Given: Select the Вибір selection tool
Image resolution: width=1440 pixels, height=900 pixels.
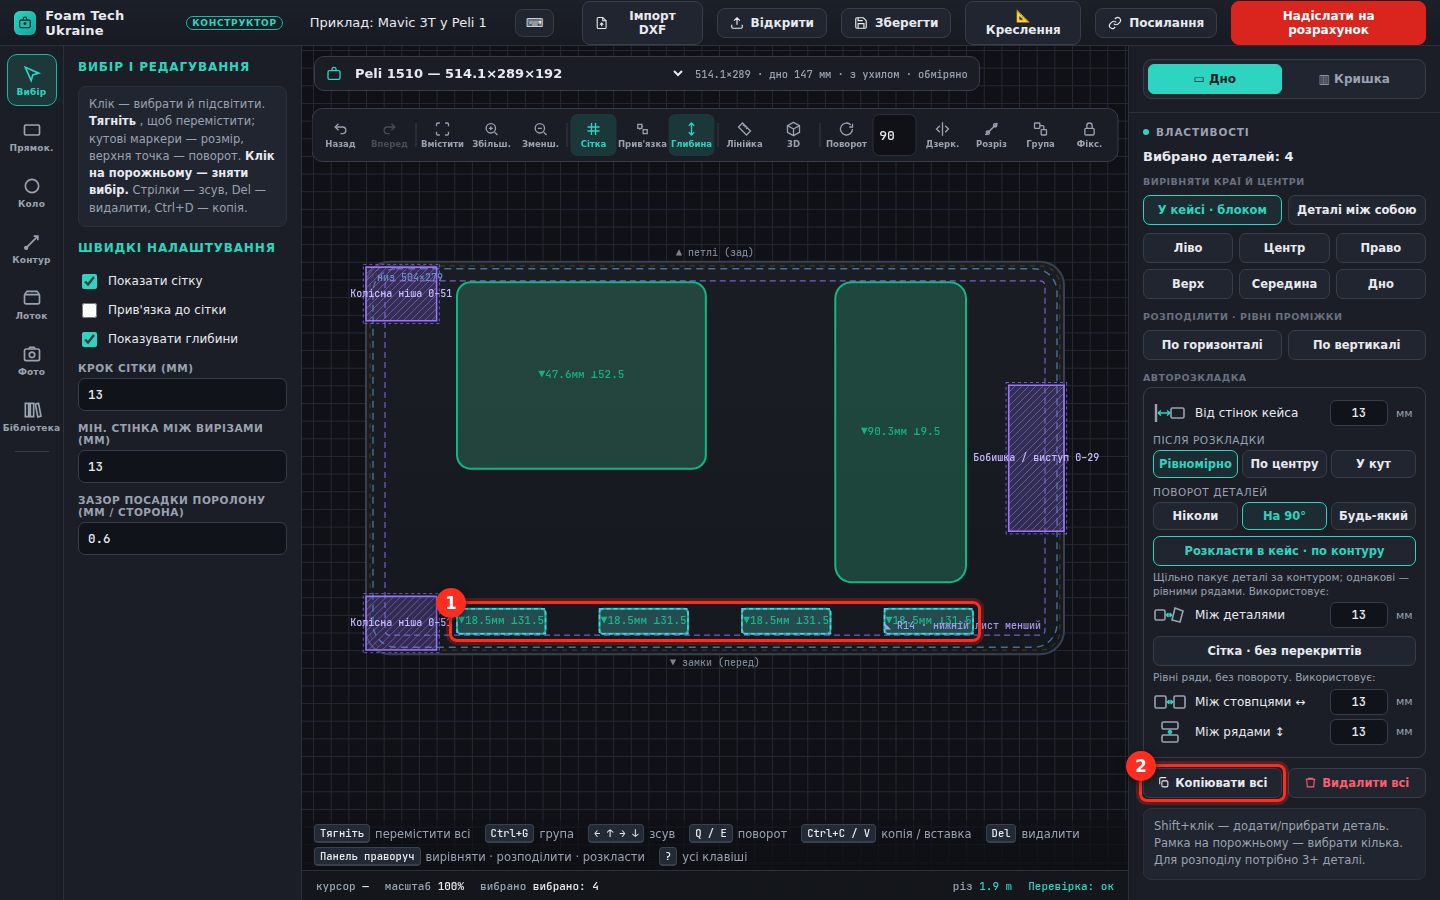Looking at the screenshot, I should (31, 80).
